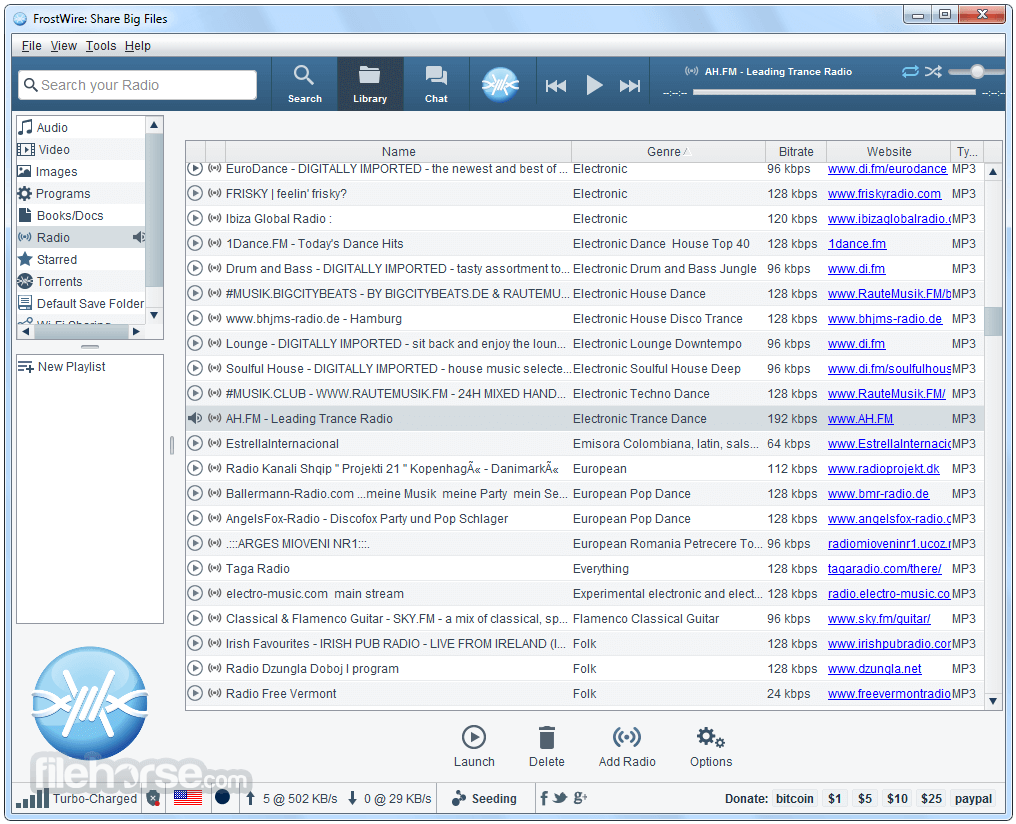1016x824 pixels.
Task: Open the File menu
Action: pos(31,45)
